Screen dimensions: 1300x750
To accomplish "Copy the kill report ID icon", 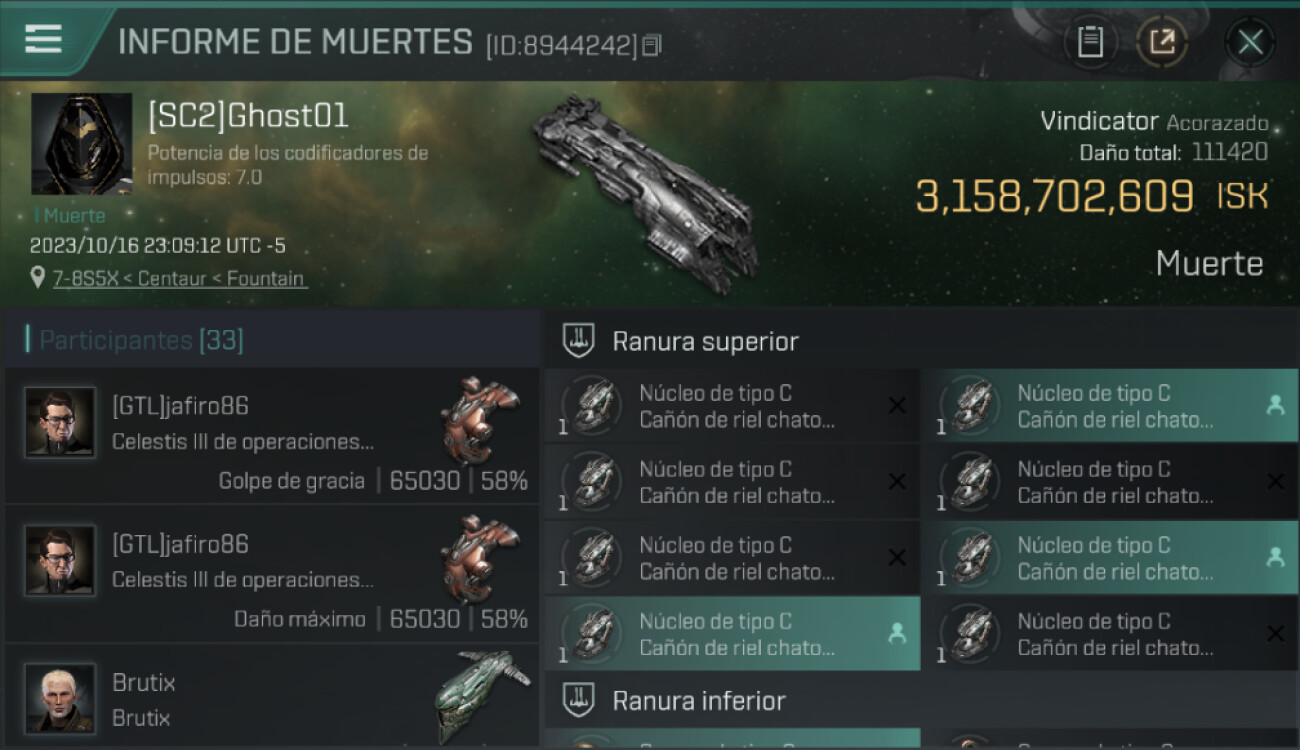I will (x=652, y=45).
